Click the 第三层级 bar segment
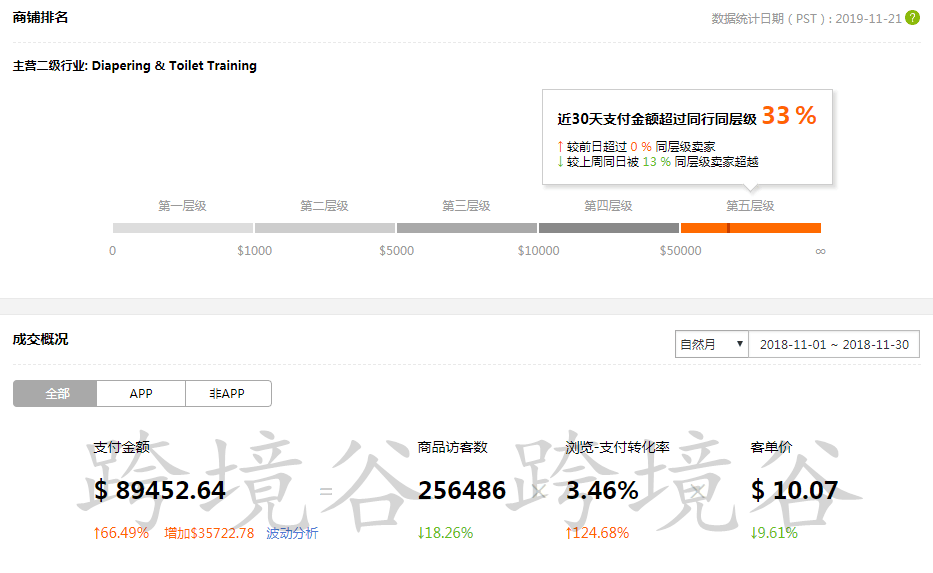 tap(467, 228)
